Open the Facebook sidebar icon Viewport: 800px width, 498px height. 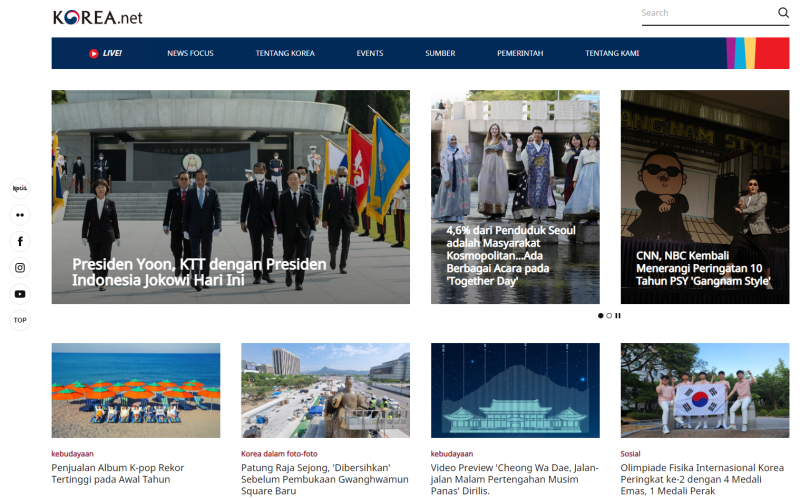coord(20,241)
